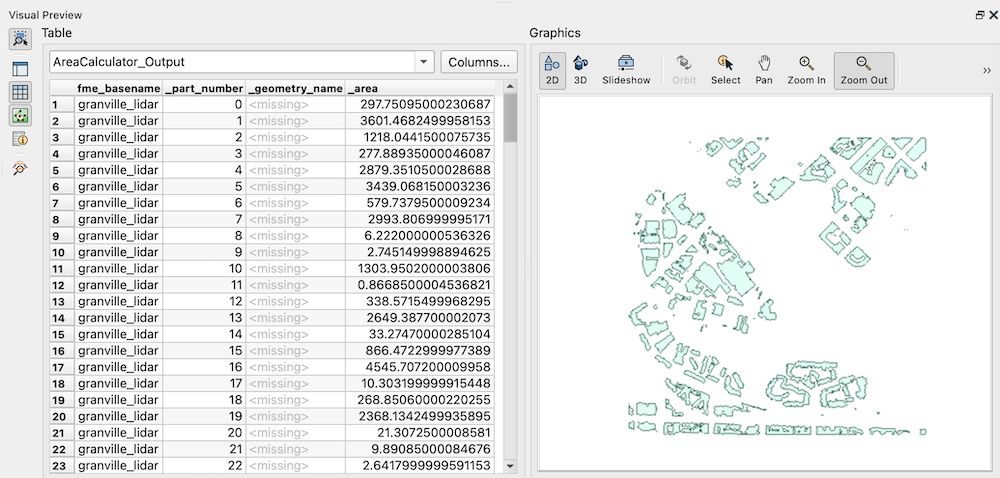Click area value 297.75095000230687
The height and width of the screenshot is (478, 1000).
tap(425, 105)
